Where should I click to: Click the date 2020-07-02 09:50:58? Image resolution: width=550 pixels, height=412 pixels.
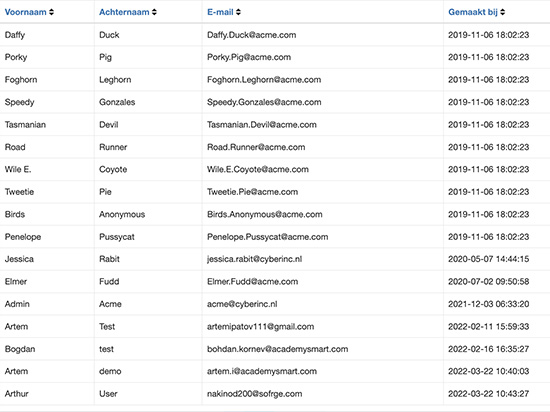[x=489, y=282]
